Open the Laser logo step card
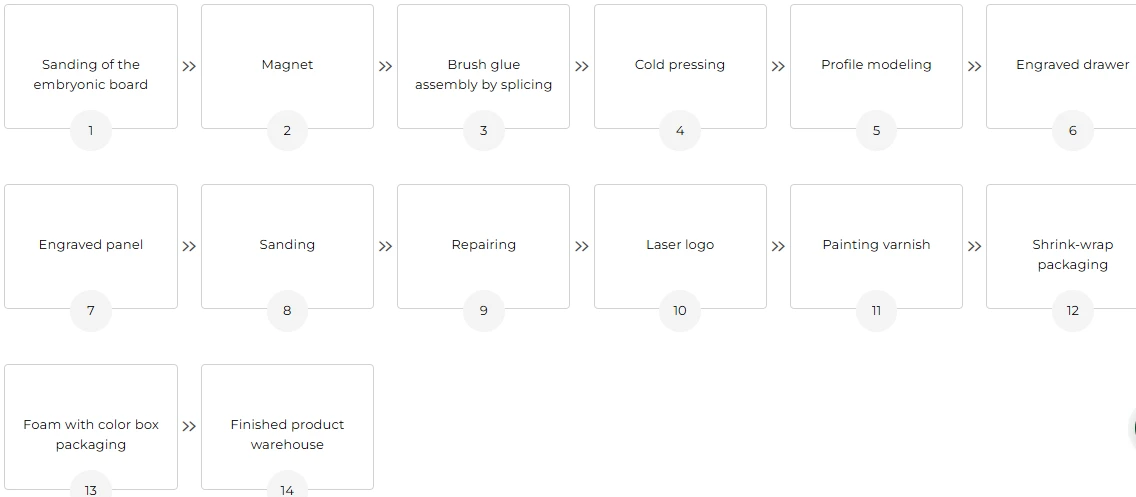 680,246
